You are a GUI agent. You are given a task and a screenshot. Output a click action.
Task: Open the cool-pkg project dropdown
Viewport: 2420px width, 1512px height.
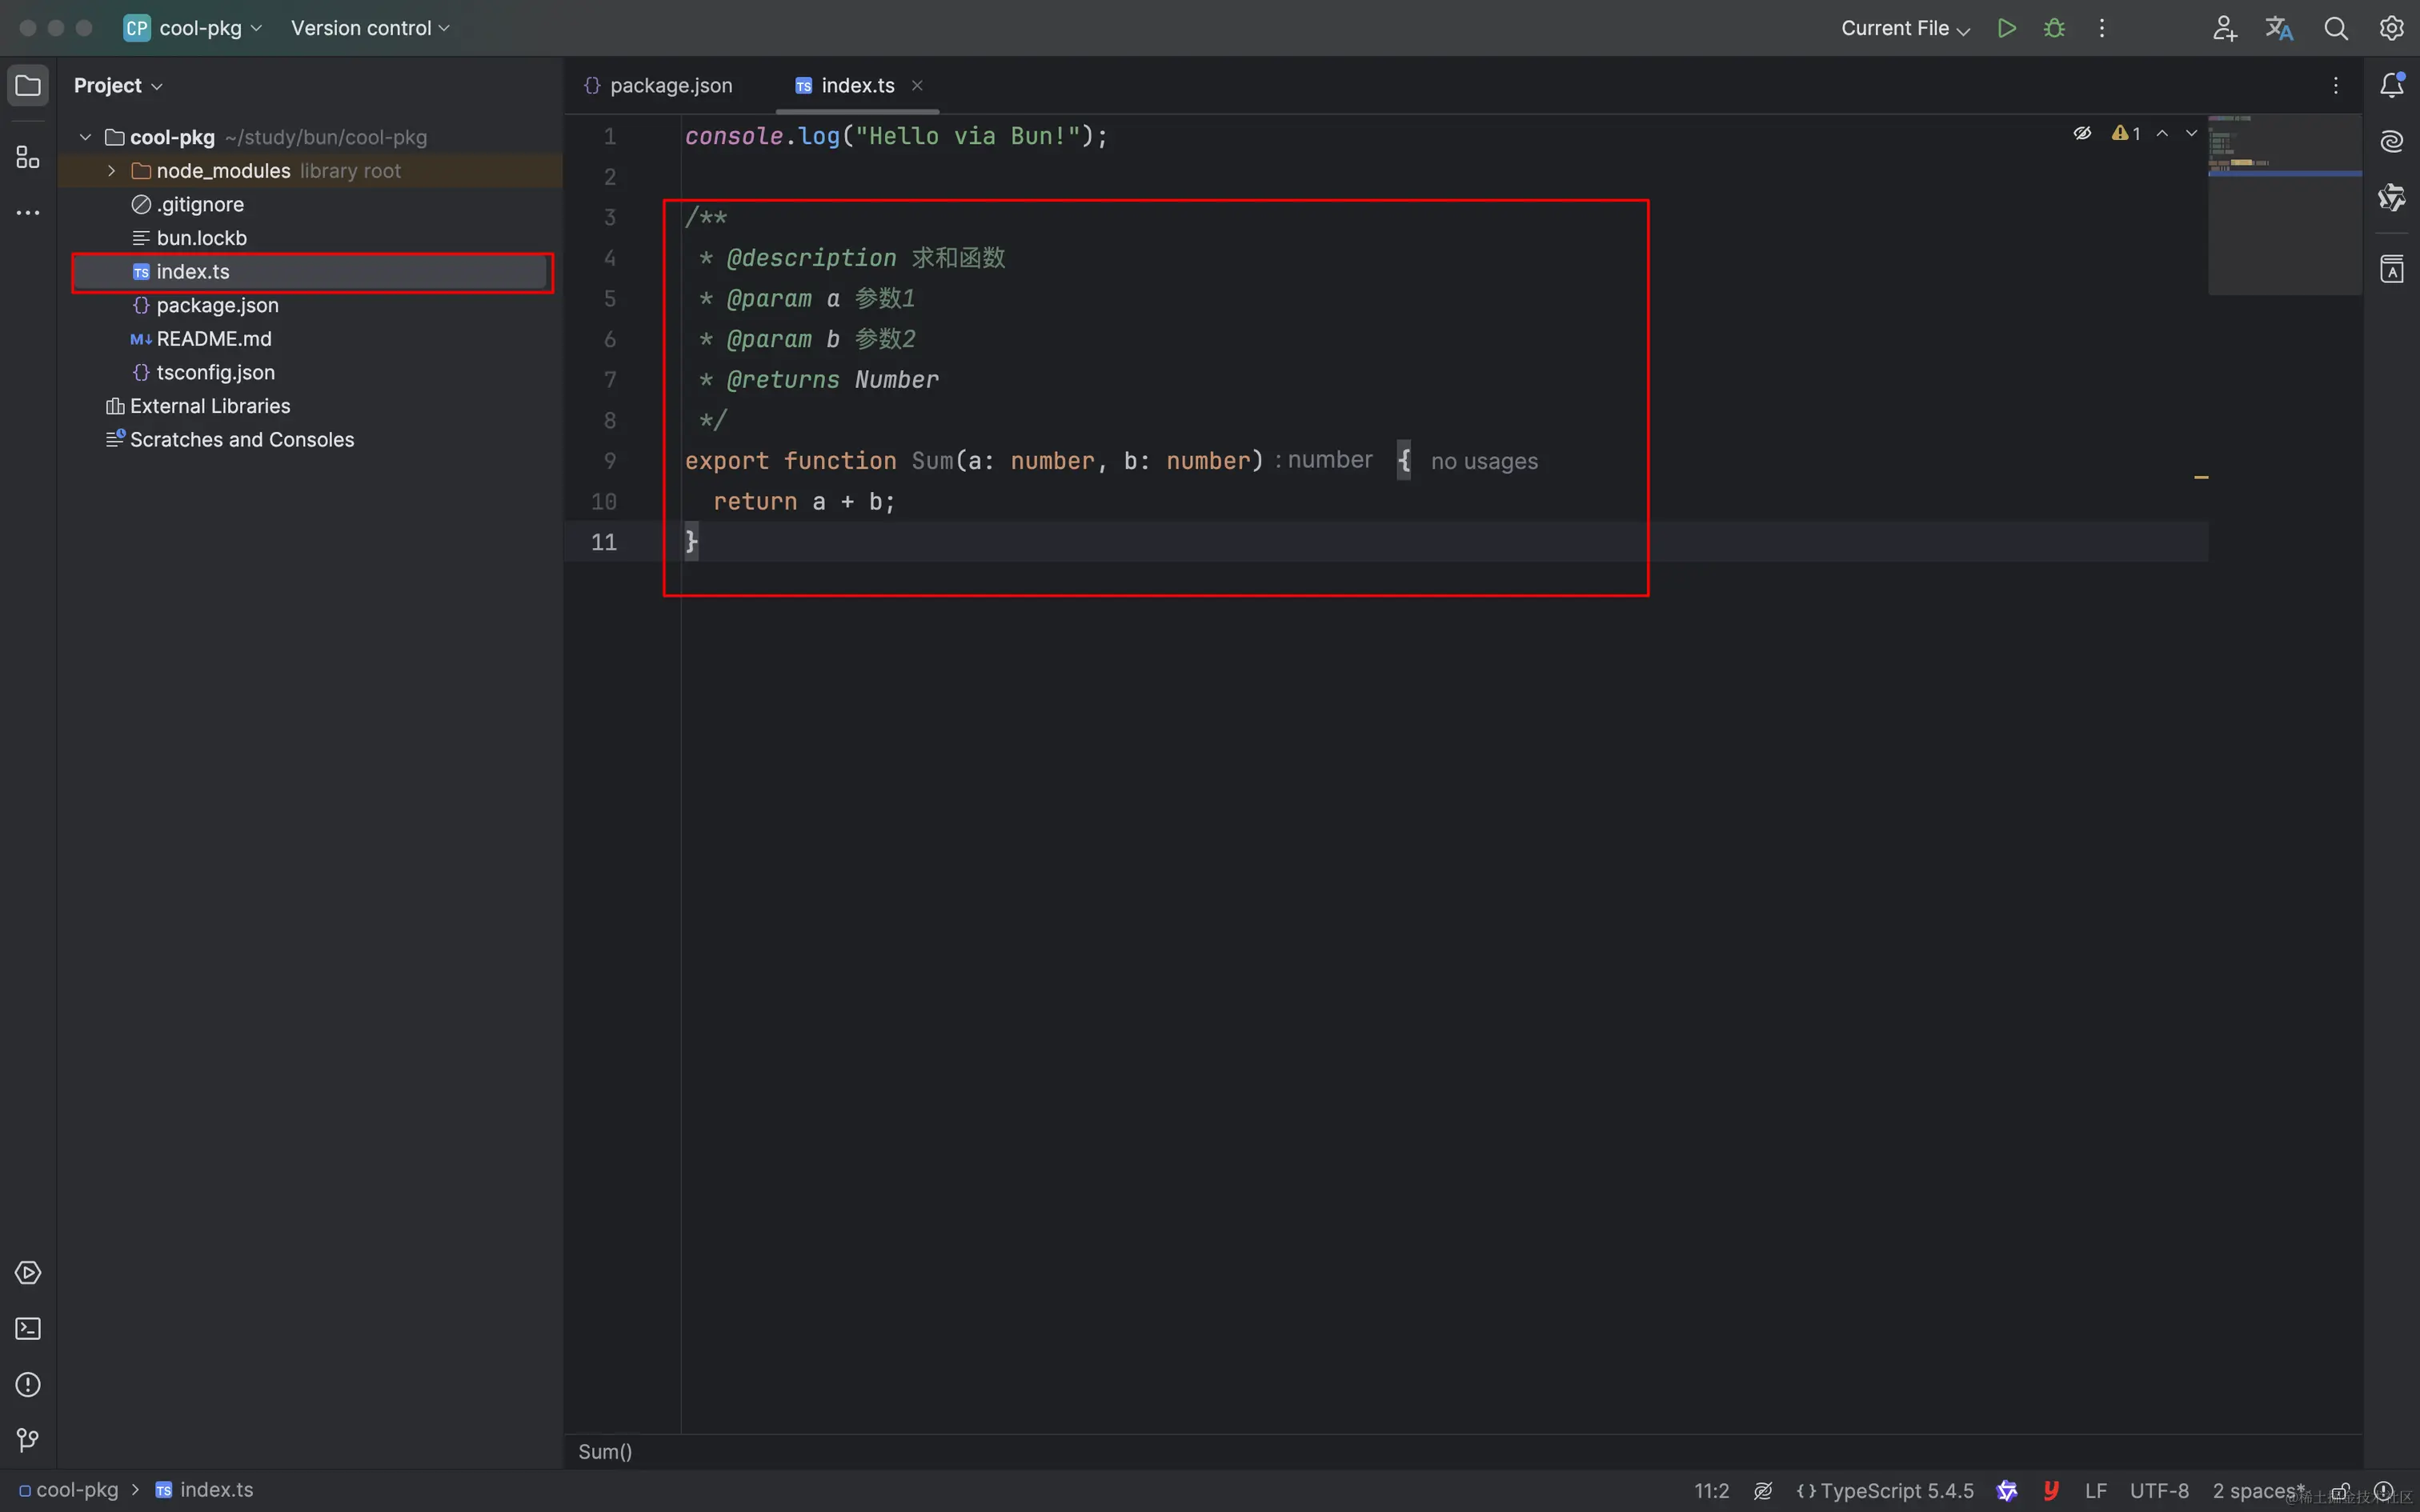193,28
